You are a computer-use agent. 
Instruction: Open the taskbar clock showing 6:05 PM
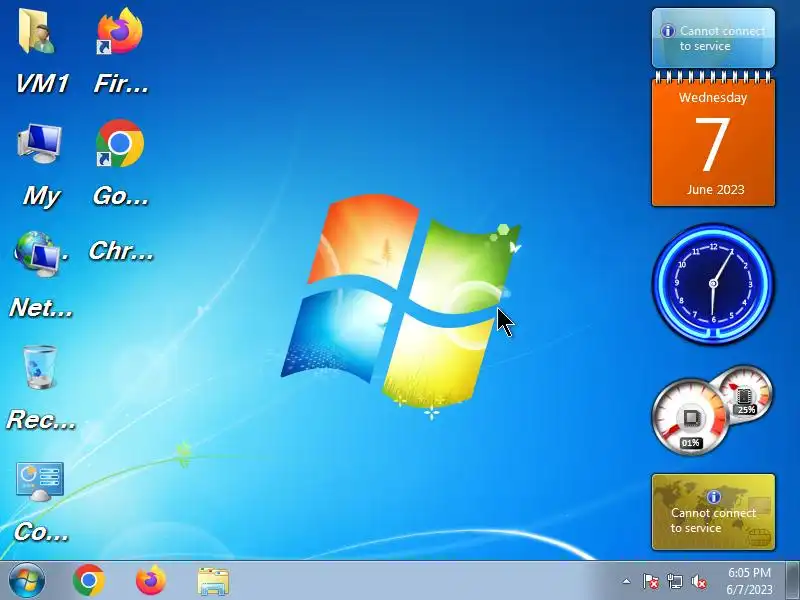[x=749, y=572]
